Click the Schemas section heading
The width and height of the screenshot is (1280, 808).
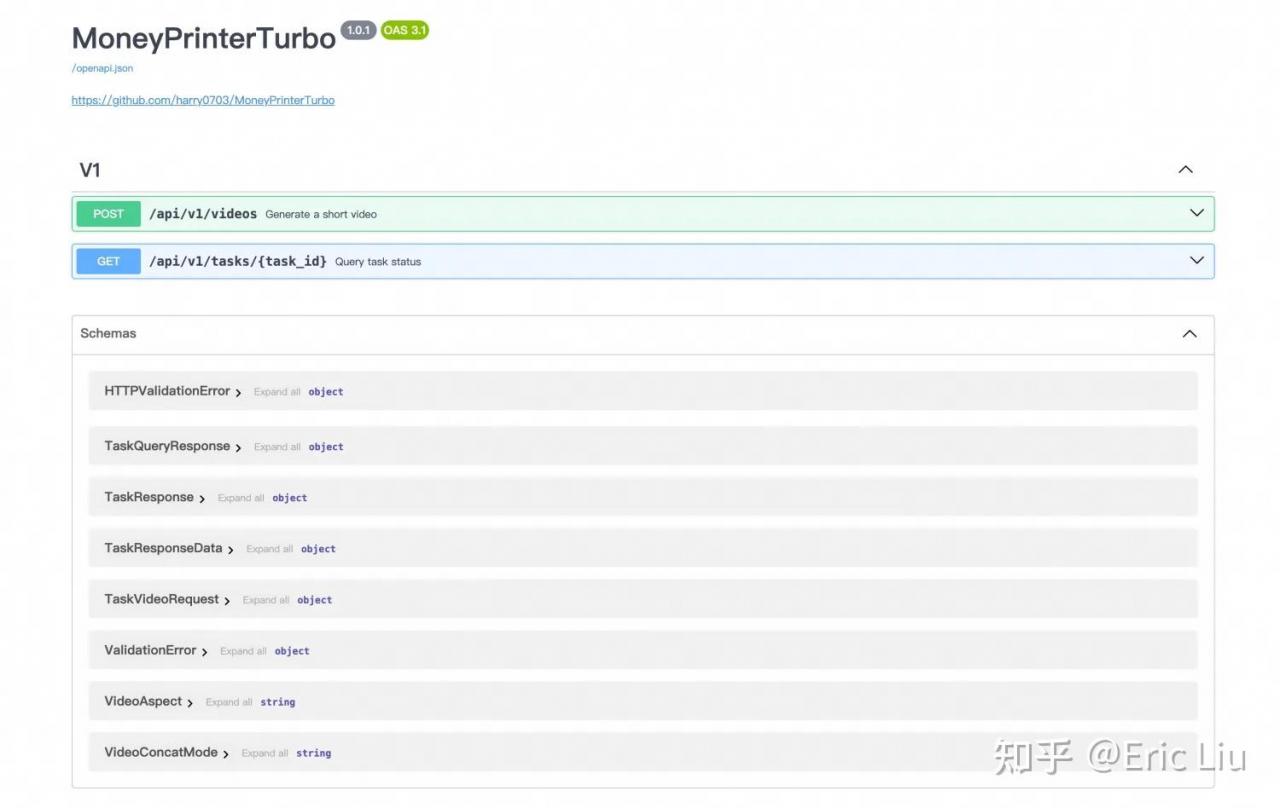point(108,334)
